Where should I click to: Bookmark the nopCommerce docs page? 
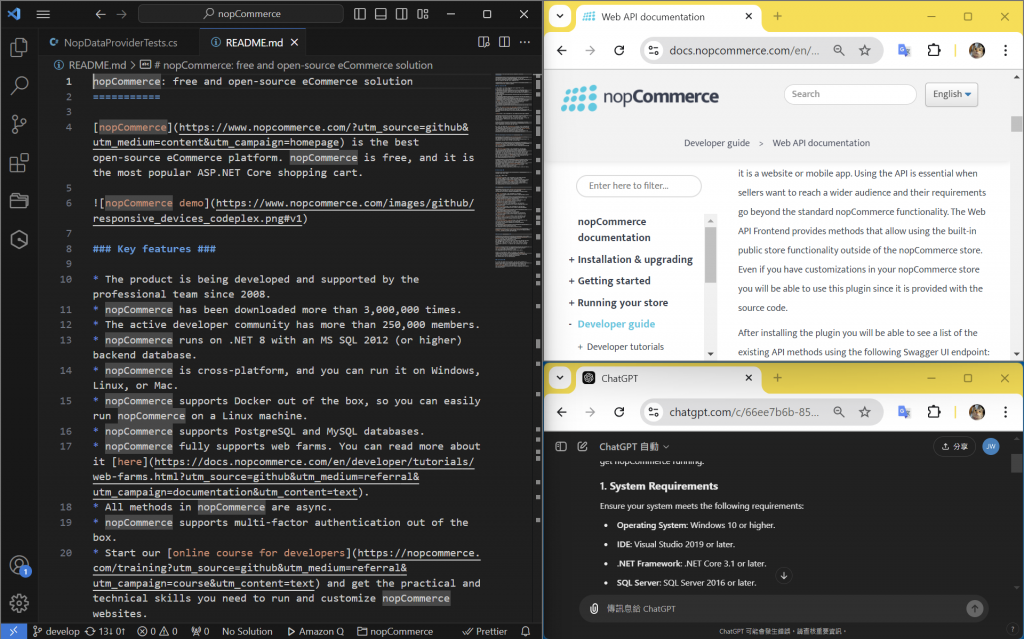pos(865,50)
